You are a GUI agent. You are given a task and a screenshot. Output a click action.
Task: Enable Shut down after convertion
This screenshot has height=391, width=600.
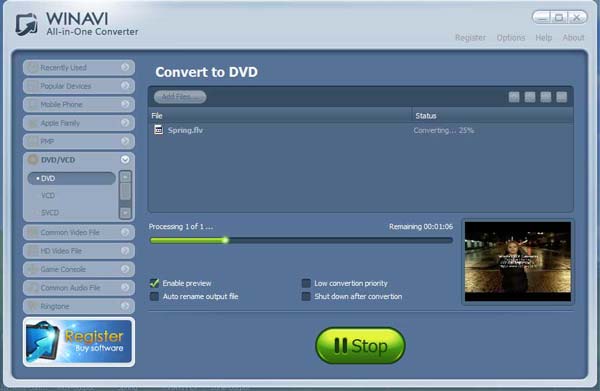(306, 296)
